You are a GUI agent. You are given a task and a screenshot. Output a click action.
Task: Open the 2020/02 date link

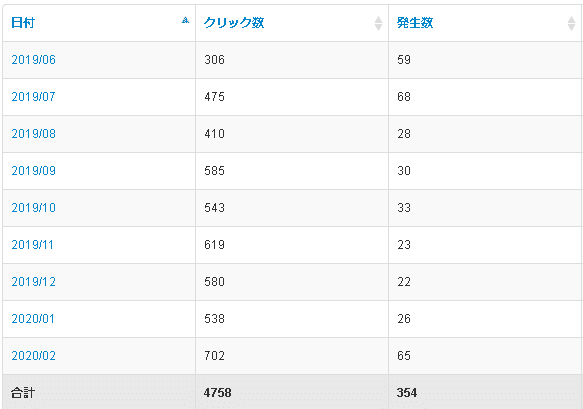coord(33,356)
